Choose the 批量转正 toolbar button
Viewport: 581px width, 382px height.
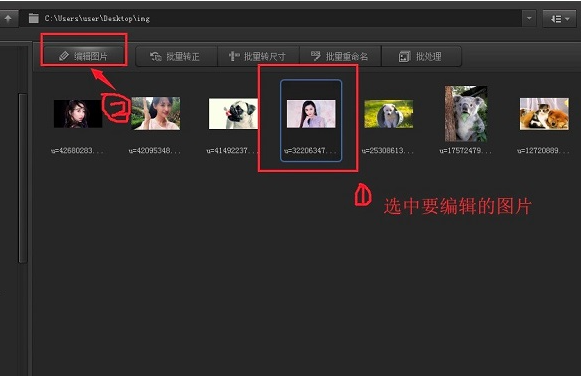coord(176,56)
